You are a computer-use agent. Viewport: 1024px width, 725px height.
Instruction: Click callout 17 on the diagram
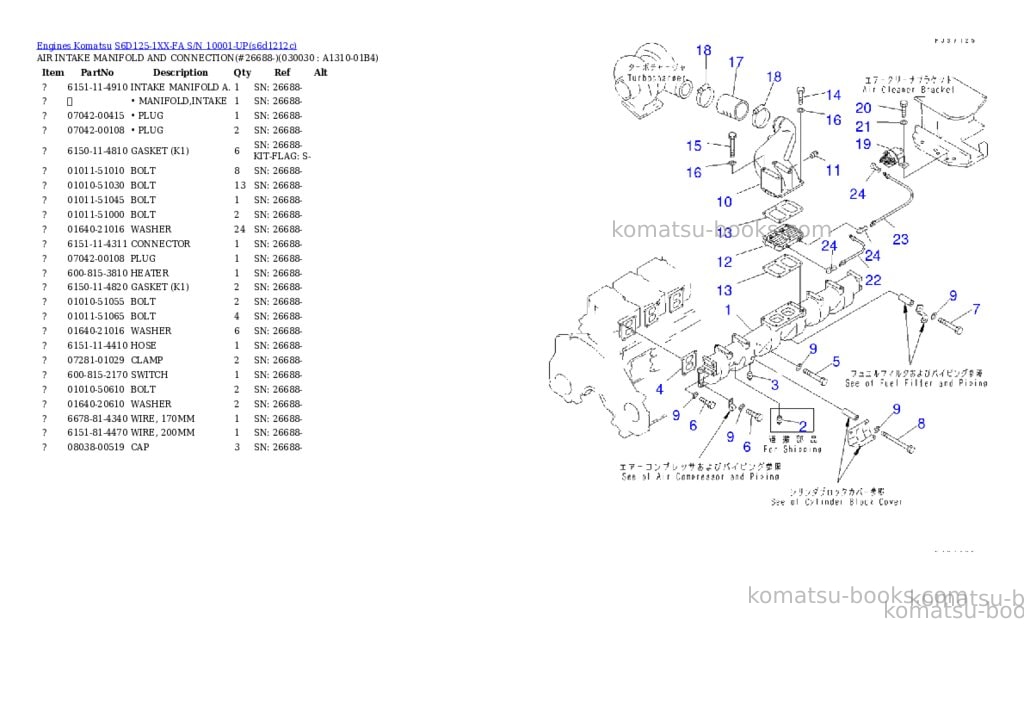click(x=736, y=62)
